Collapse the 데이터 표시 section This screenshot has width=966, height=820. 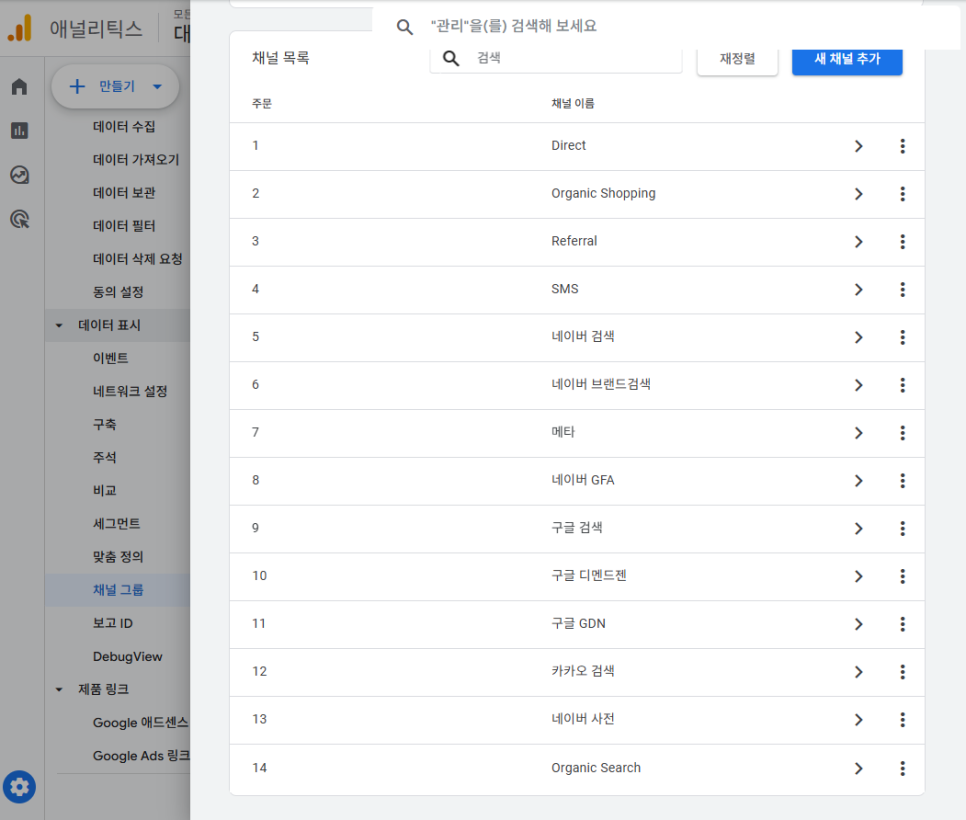[x=59, y=325]
